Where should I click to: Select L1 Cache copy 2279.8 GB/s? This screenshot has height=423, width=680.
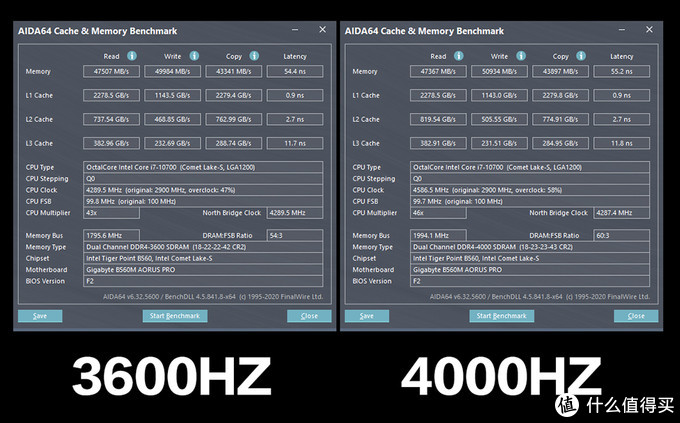coord(561,95)
